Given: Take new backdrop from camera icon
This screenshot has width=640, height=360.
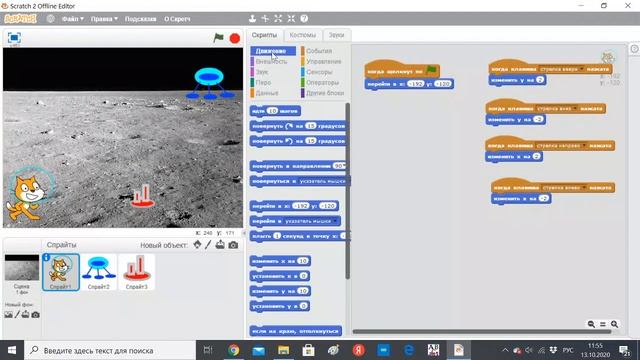Looking at the screenshot, I should pos(36,315).
